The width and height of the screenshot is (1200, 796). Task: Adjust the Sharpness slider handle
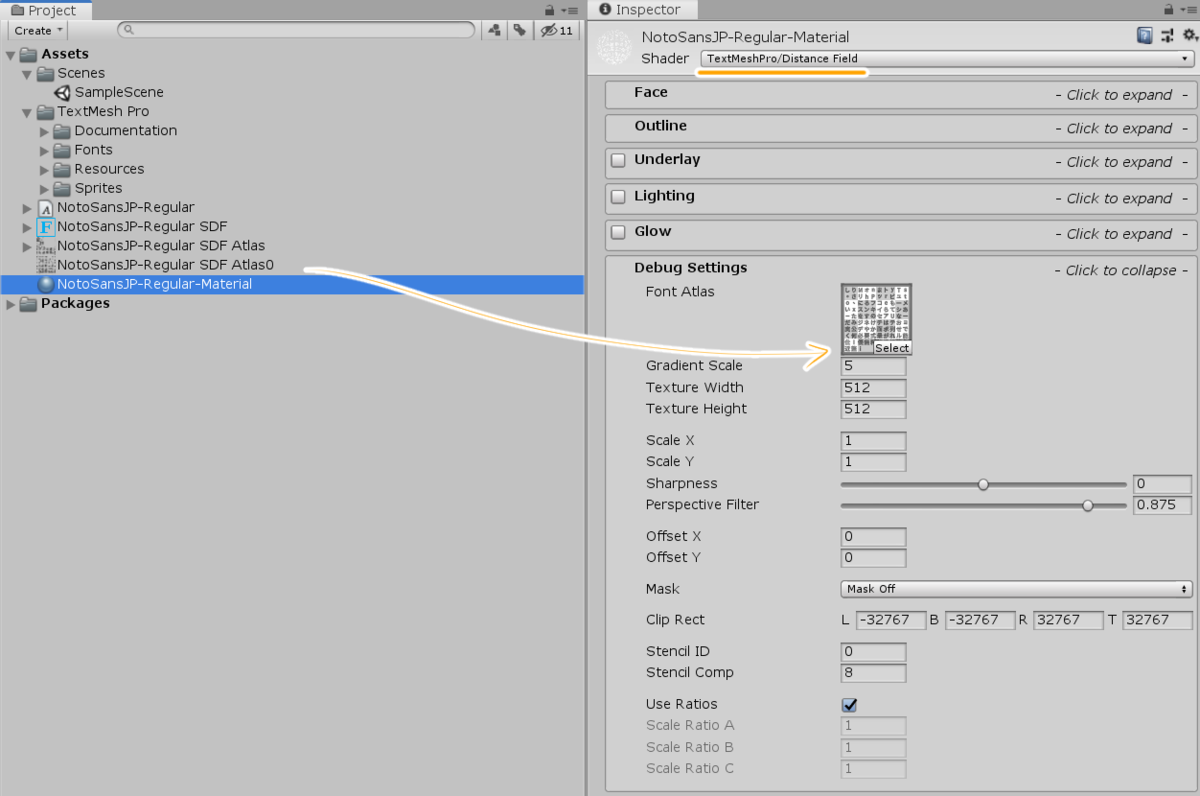pos(983,484)
